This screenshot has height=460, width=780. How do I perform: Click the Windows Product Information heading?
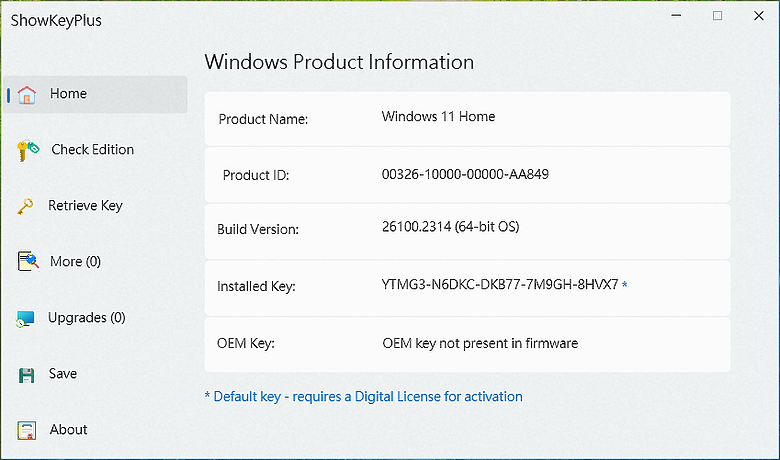[339, 62]
